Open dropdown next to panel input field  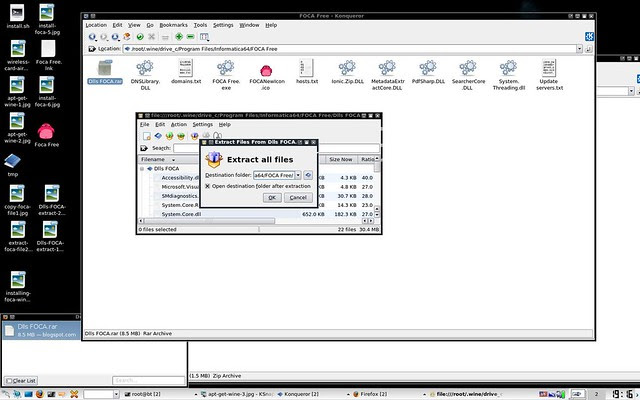pos(116,394)
